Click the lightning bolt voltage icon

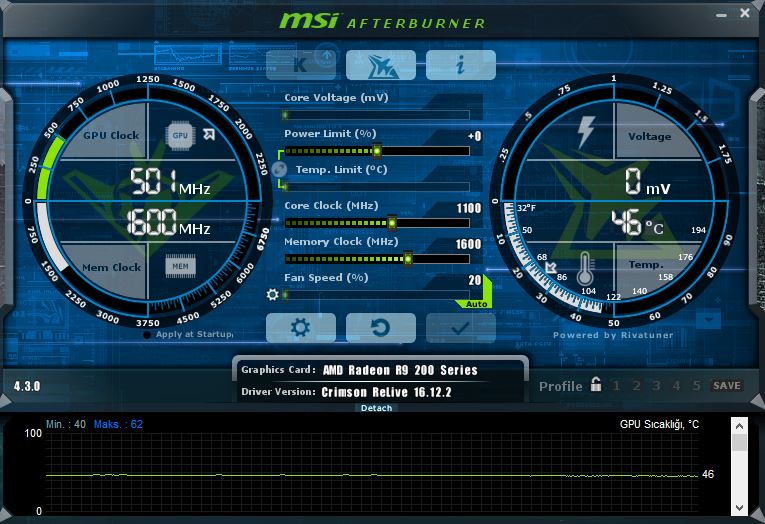[x=585, y=132]
